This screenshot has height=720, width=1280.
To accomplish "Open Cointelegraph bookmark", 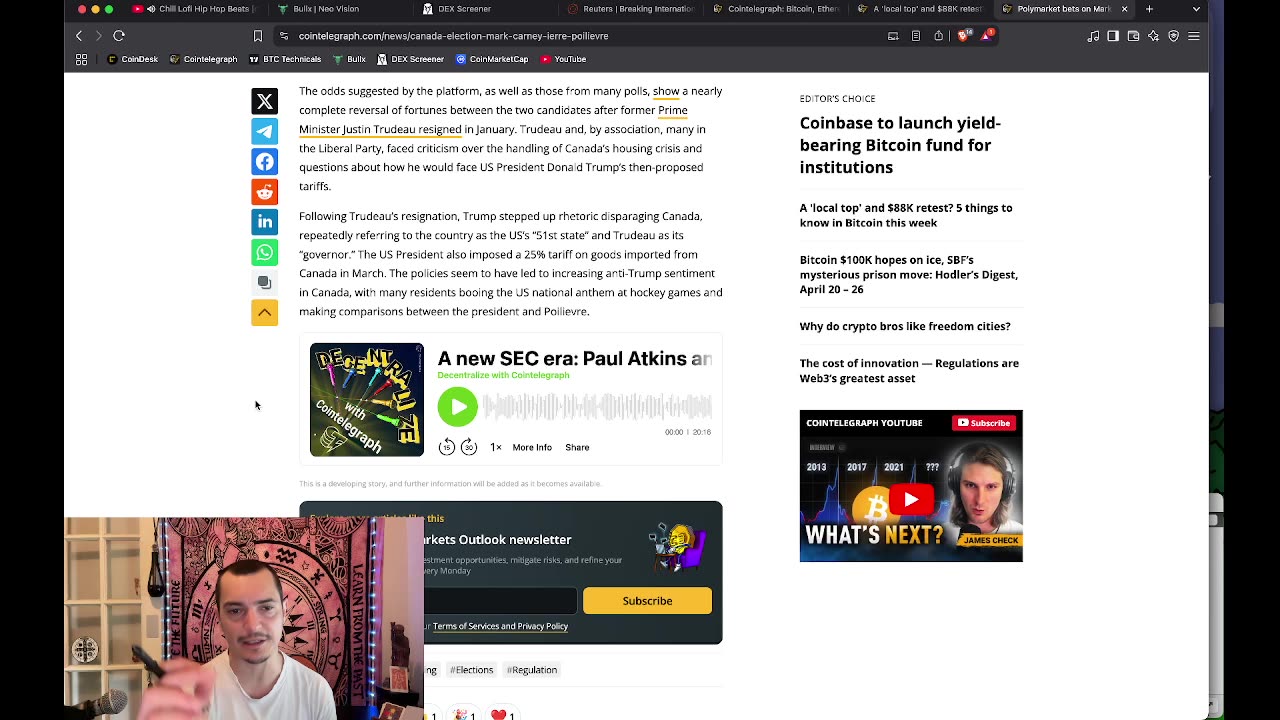I will click(203, 59).
